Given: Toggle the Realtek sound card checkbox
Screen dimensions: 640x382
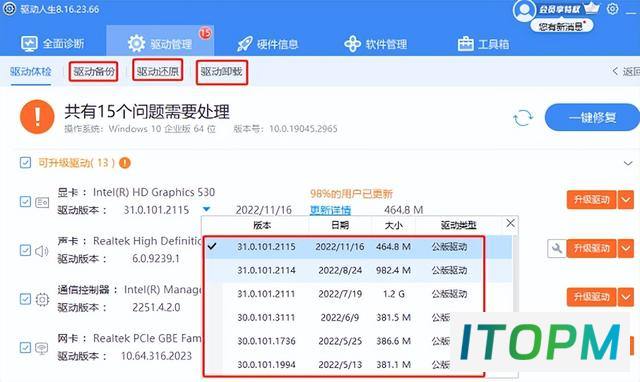Looking at the screenshot, I should [x=25, y=250].
